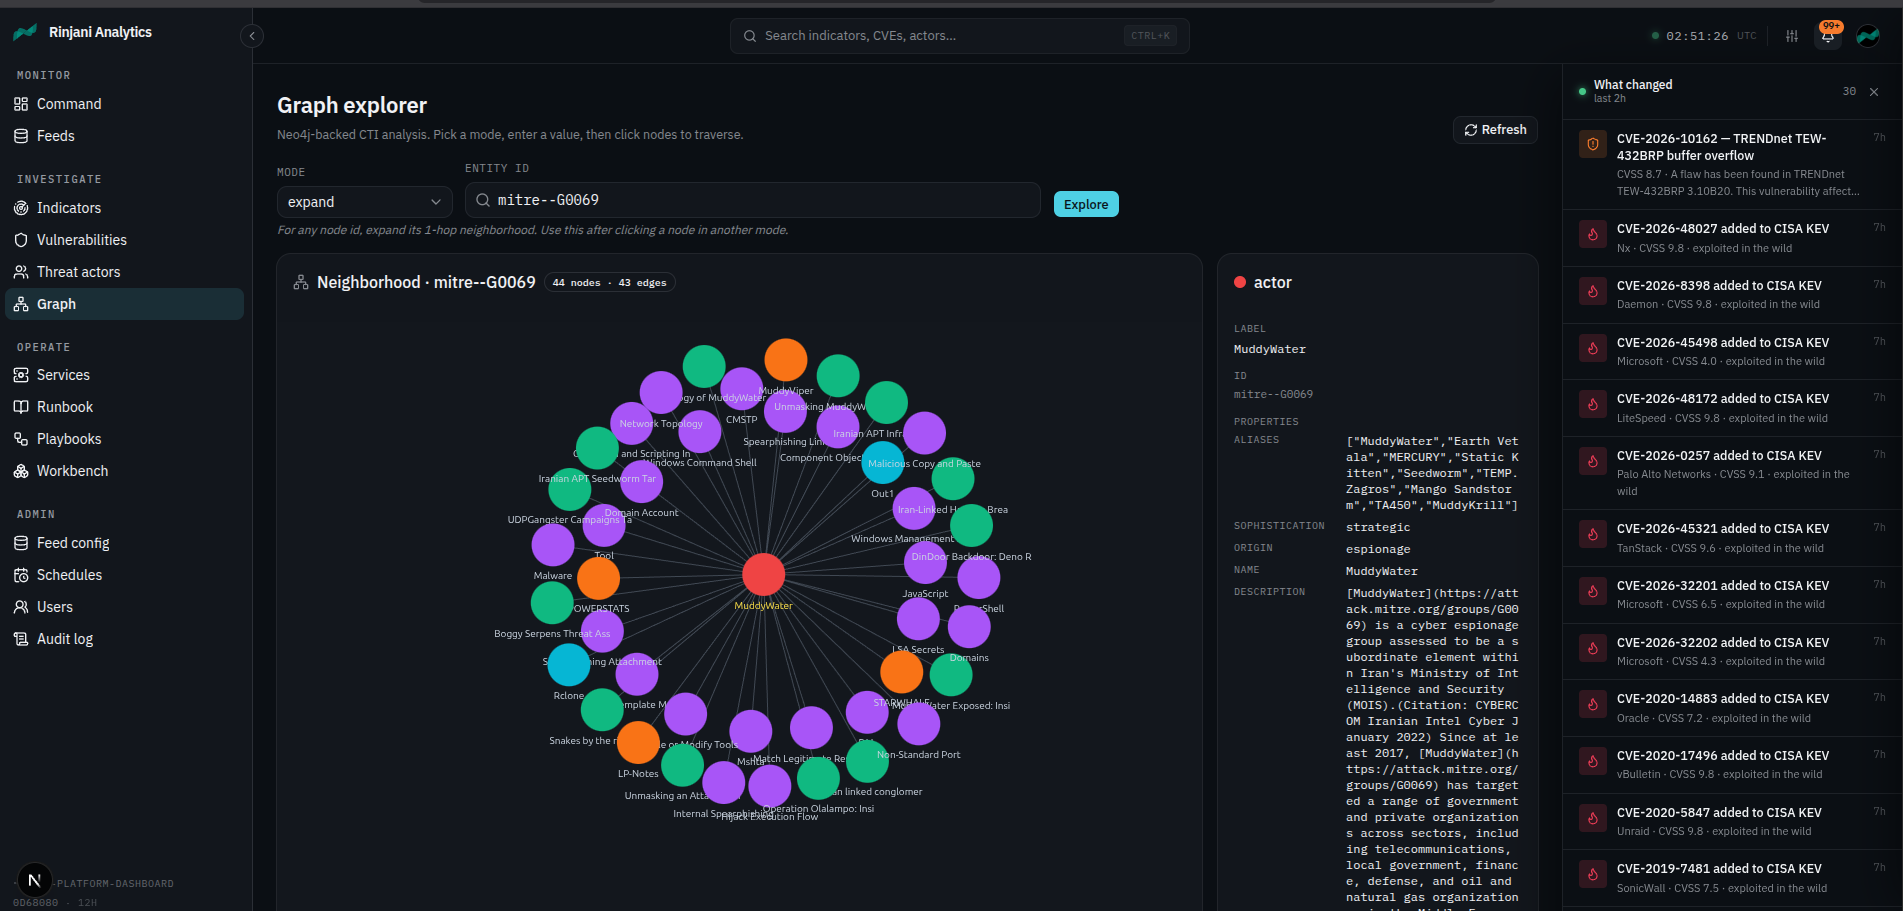Click the 'espionage' origin value
1903x911 pixels.
coord(1378,550)
